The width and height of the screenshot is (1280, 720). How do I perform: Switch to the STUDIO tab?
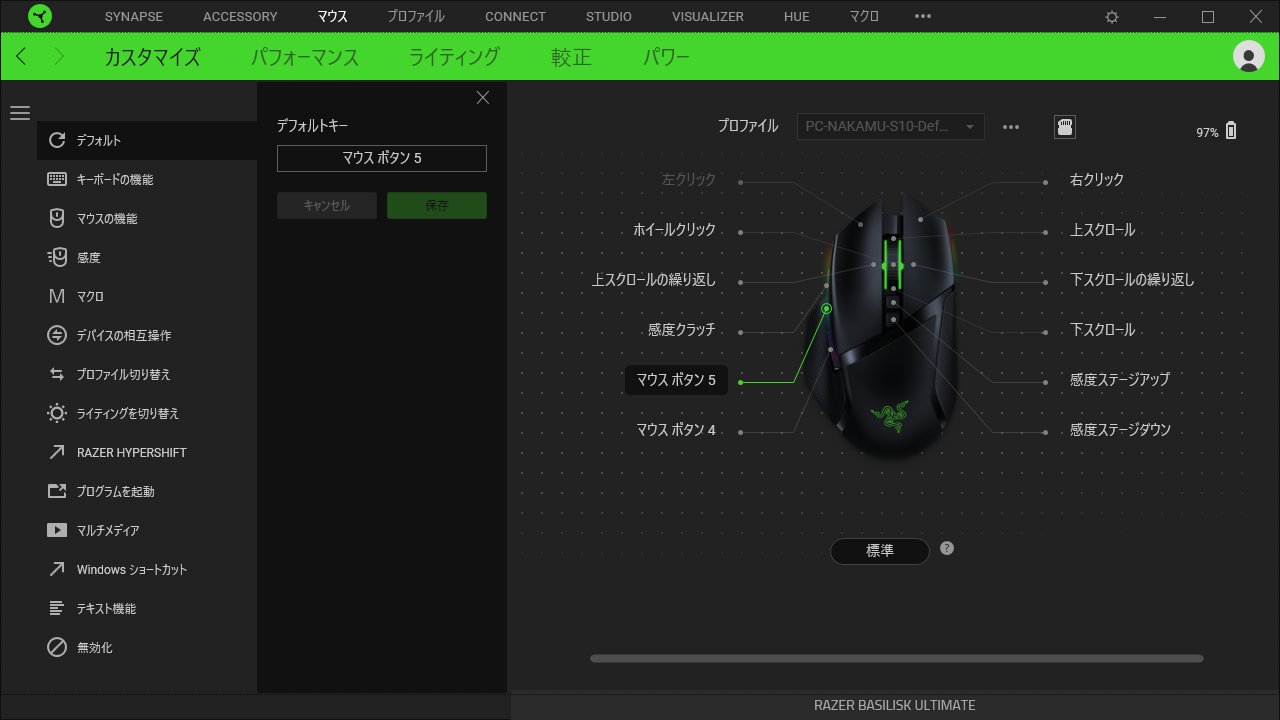(x=609, y=16)
